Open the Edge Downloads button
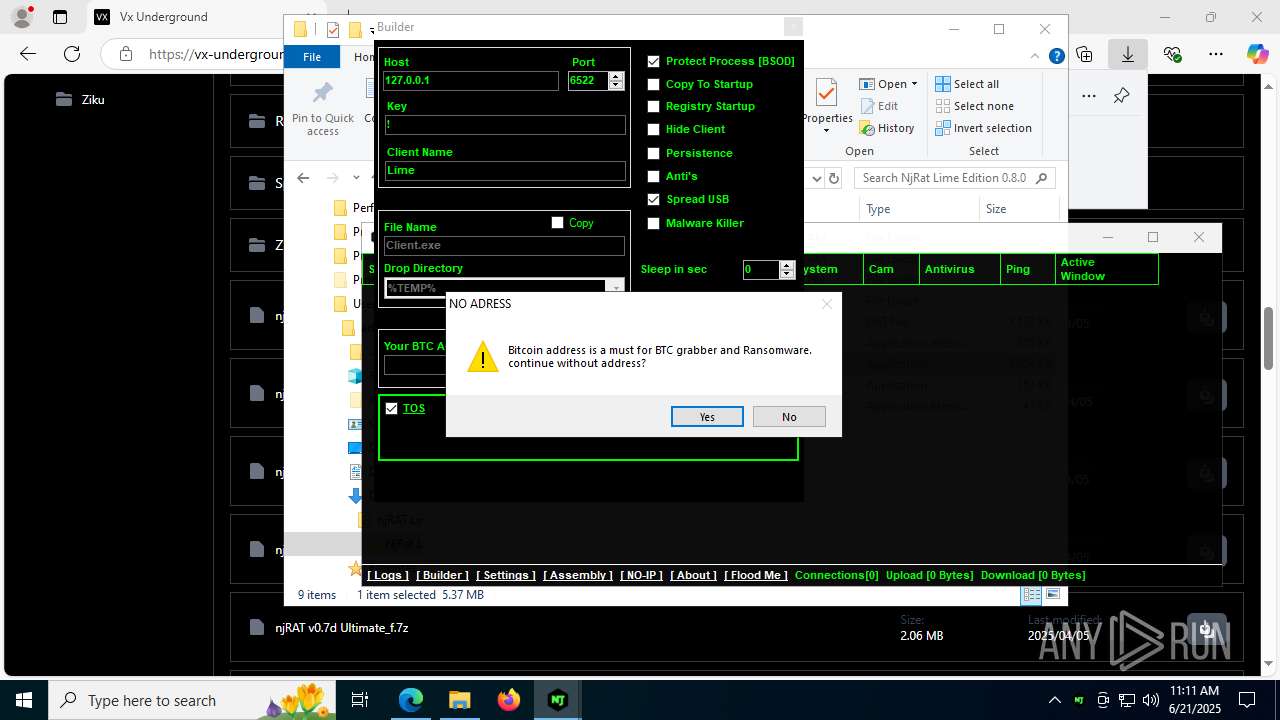The height and width of the screenshot is (720, 1280). (x=1128, y=54)
